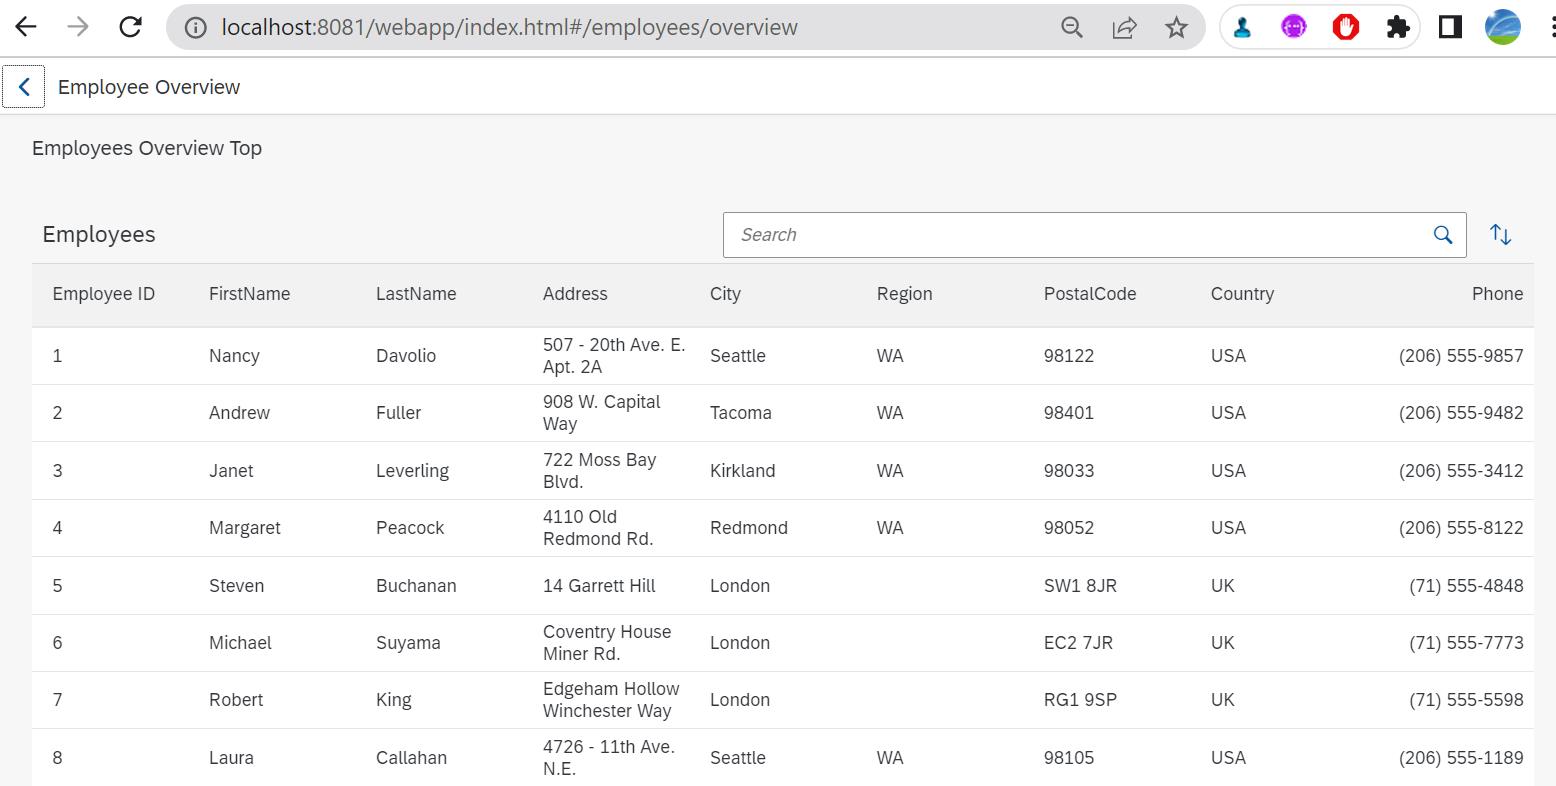Viewport: 1556px width, 786px height.
Task: Click the blue figure extension icon
Action: coord(1242,27)
